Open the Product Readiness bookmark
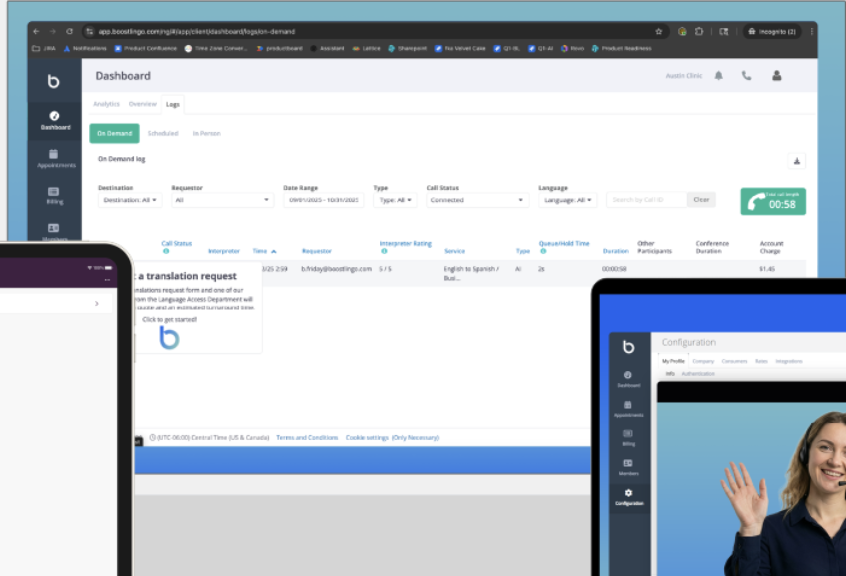Viewport: 846px width, 576px height. coord(622,49)
